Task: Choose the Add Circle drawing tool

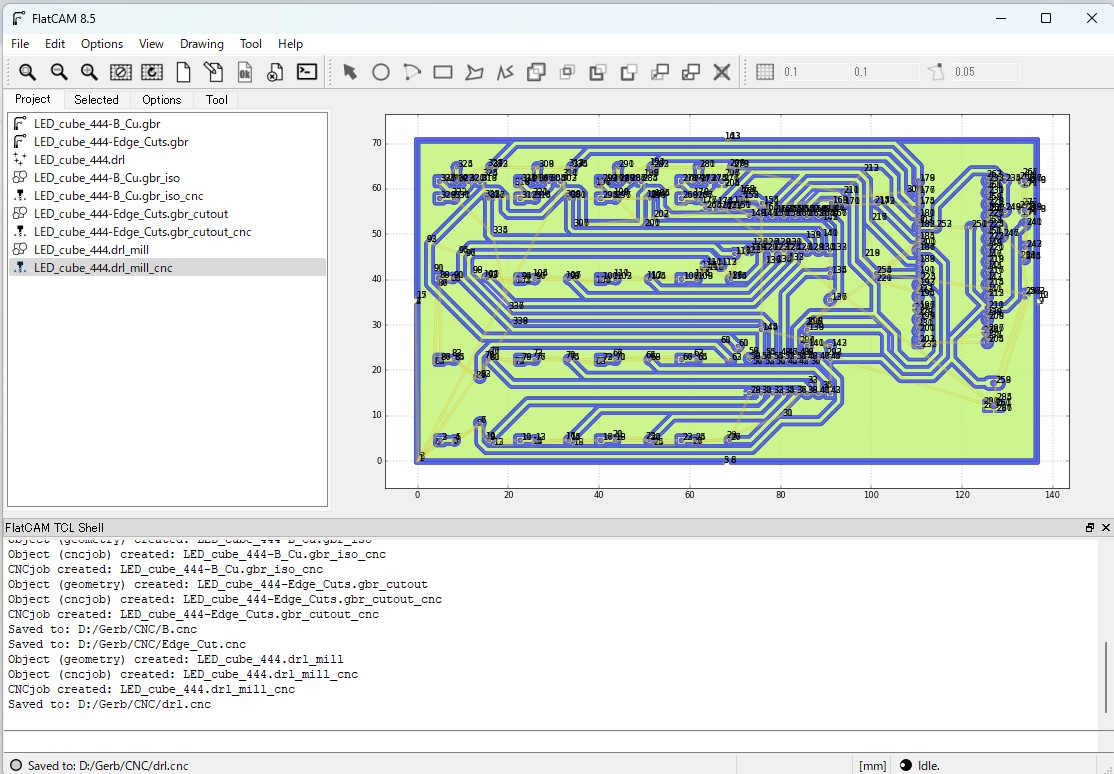Action: click(x=381, y=72)
